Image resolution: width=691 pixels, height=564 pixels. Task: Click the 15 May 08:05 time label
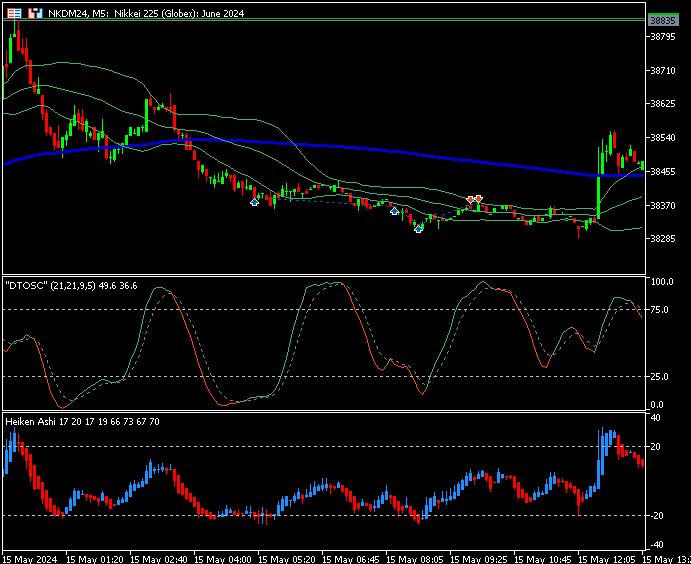pos(416,559)
